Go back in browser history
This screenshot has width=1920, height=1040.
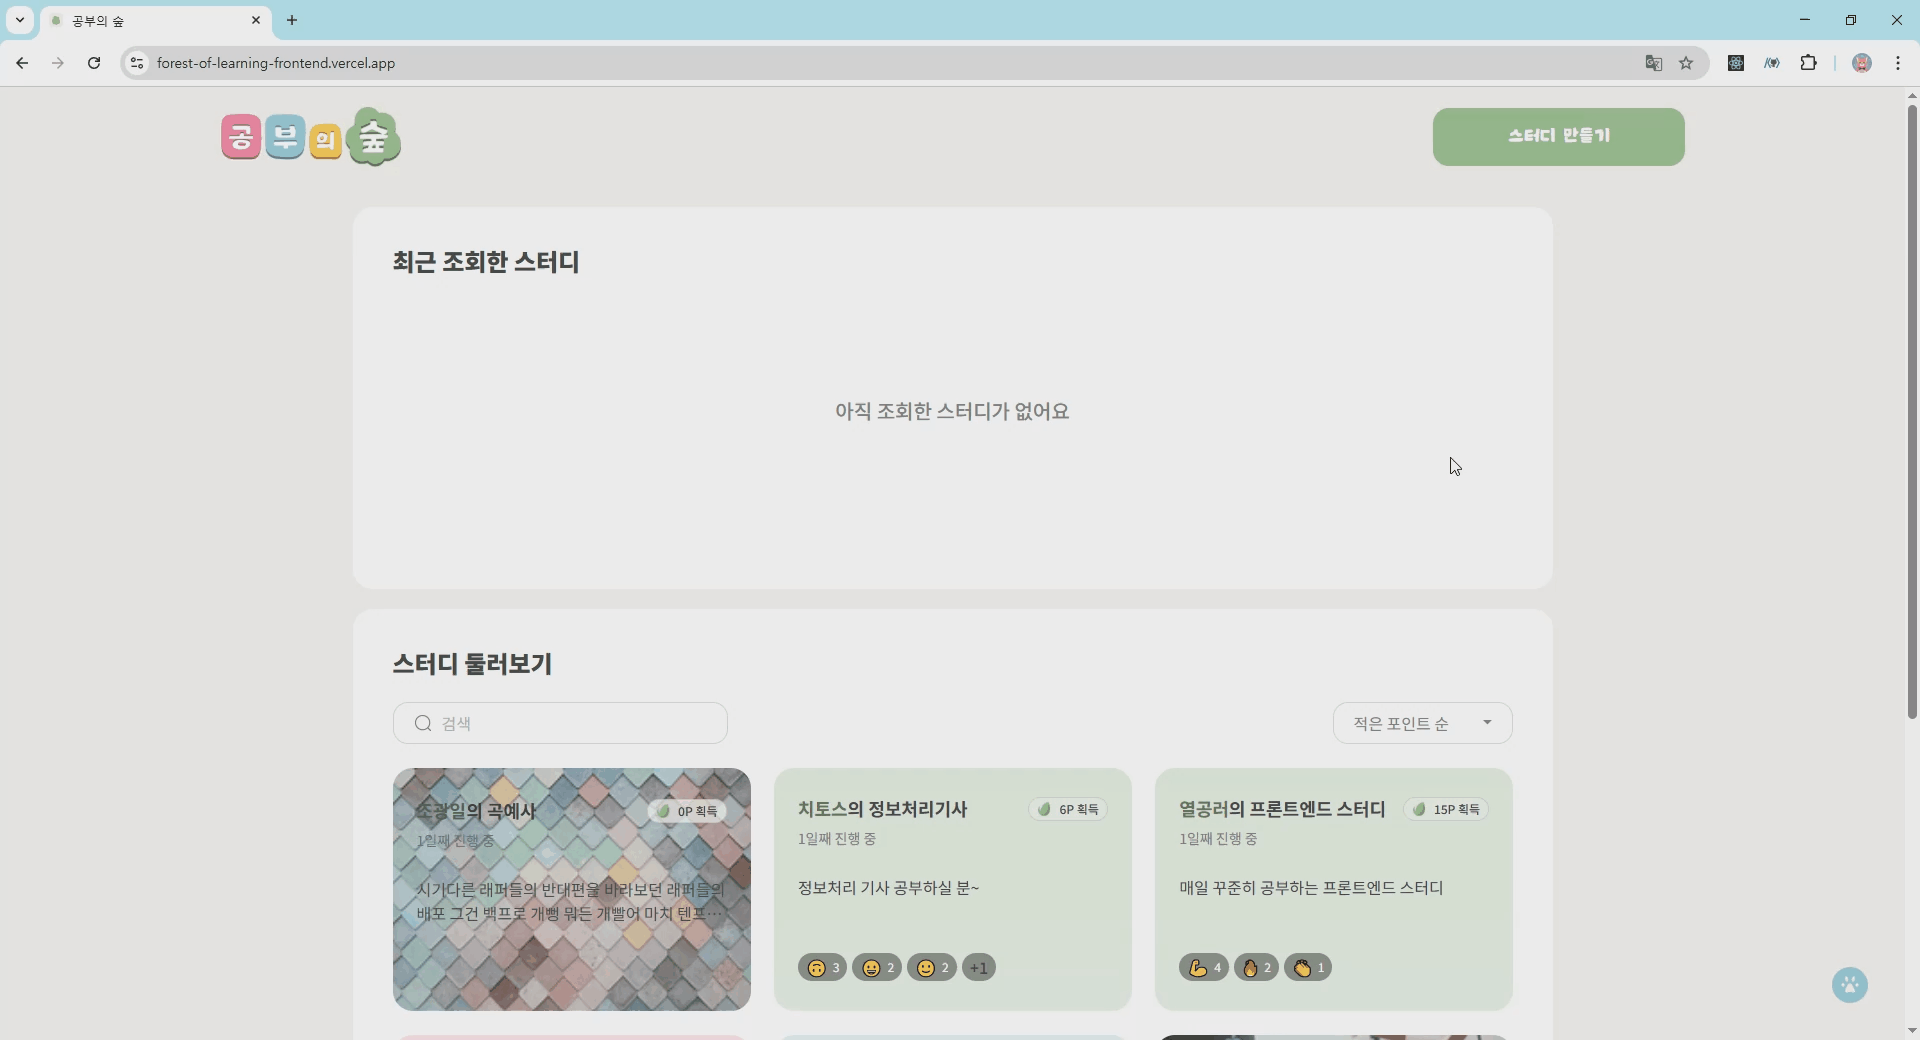[x=22, y=63]
